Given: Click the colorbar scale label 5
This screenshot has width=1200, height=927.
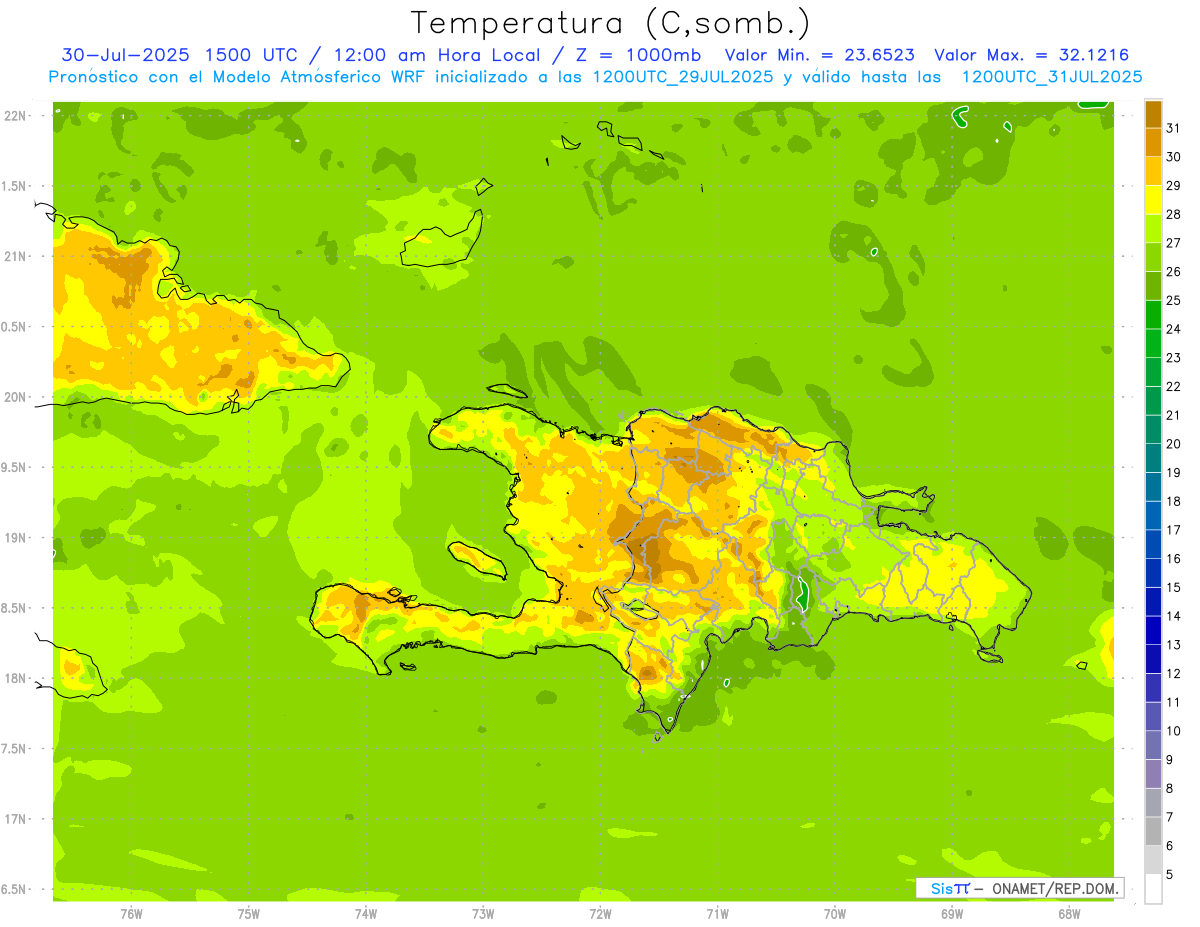Looking at the screenshot, I should (1171, 874).
